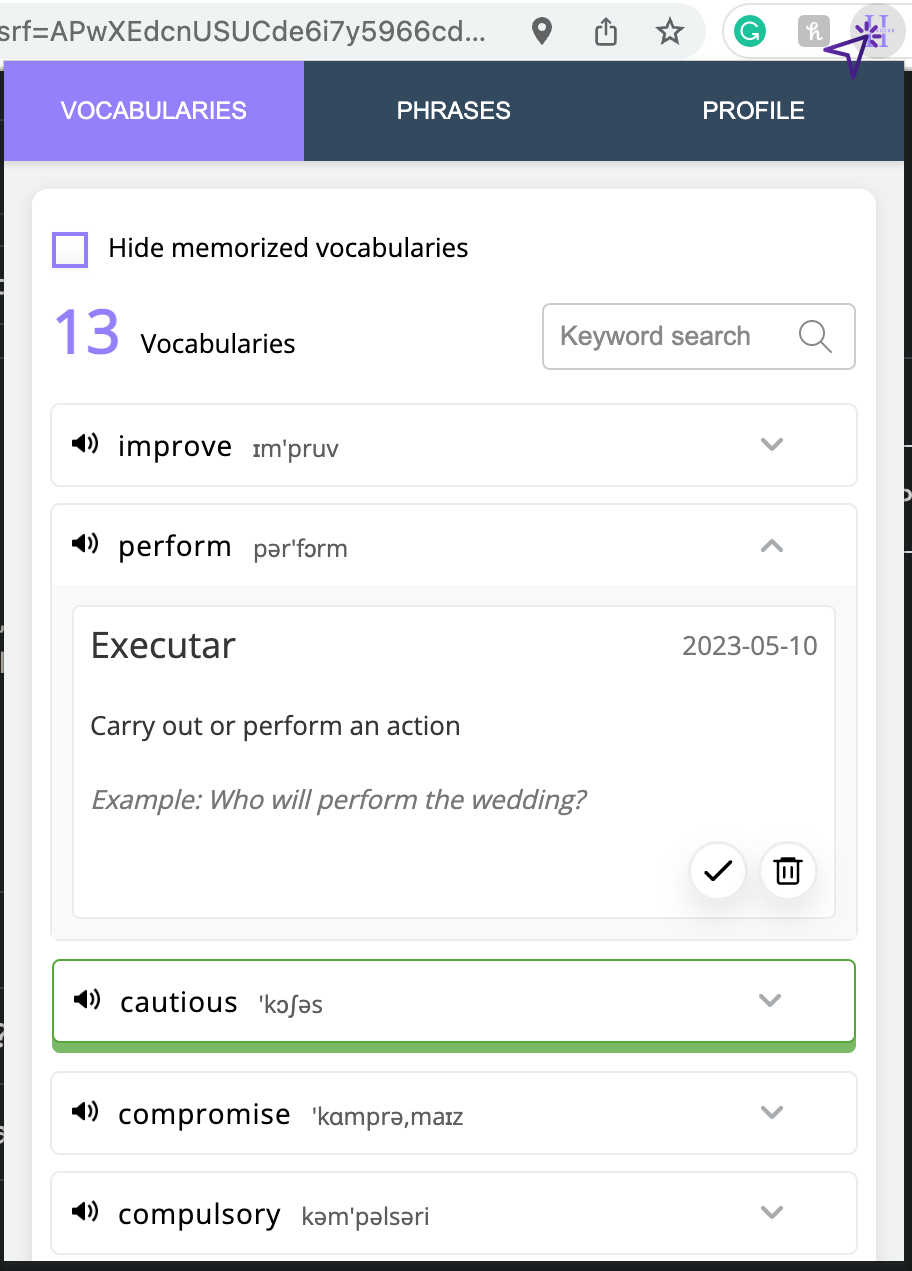Play pronunciation audio for compromise

pyautogui.click(x=85, y=1112)
